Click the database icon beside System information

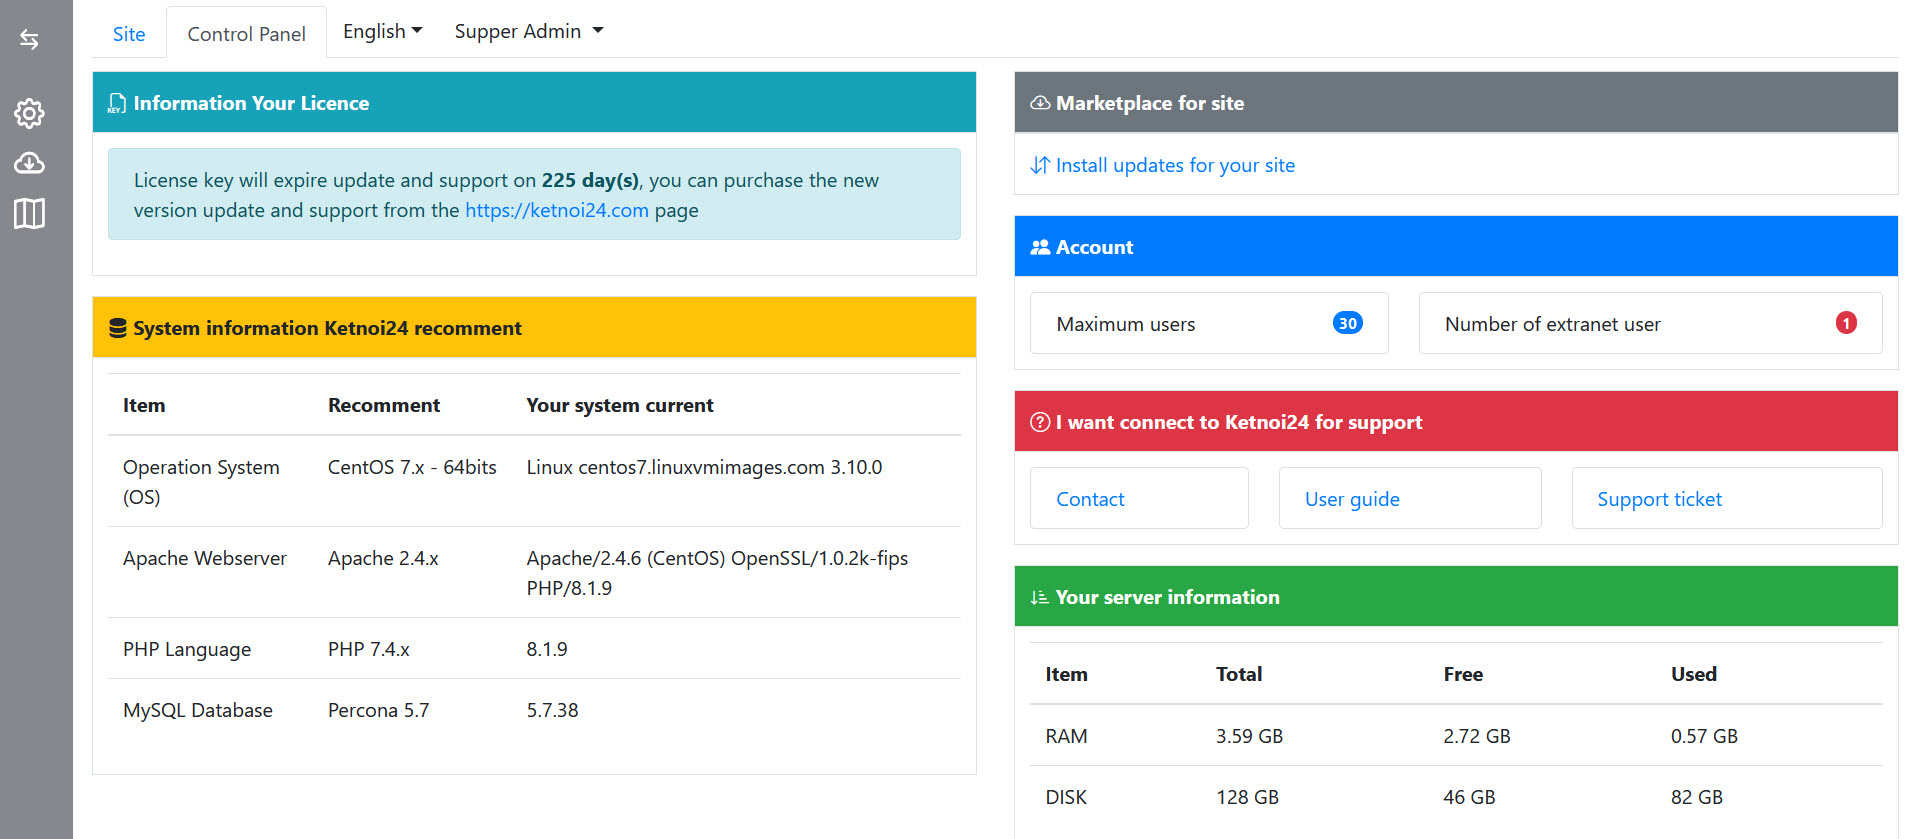tap(117, 328)
